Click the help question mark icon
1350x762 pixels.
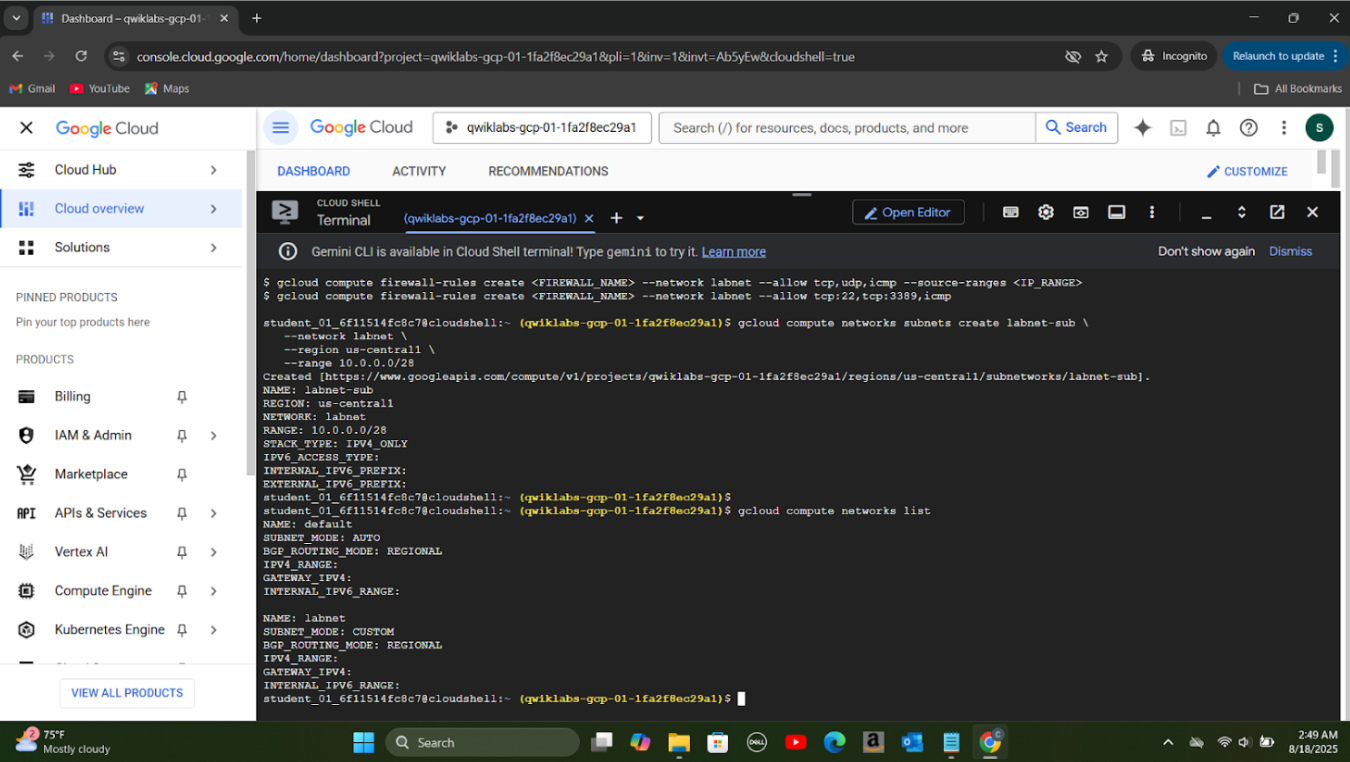(x=1248, y=128)
